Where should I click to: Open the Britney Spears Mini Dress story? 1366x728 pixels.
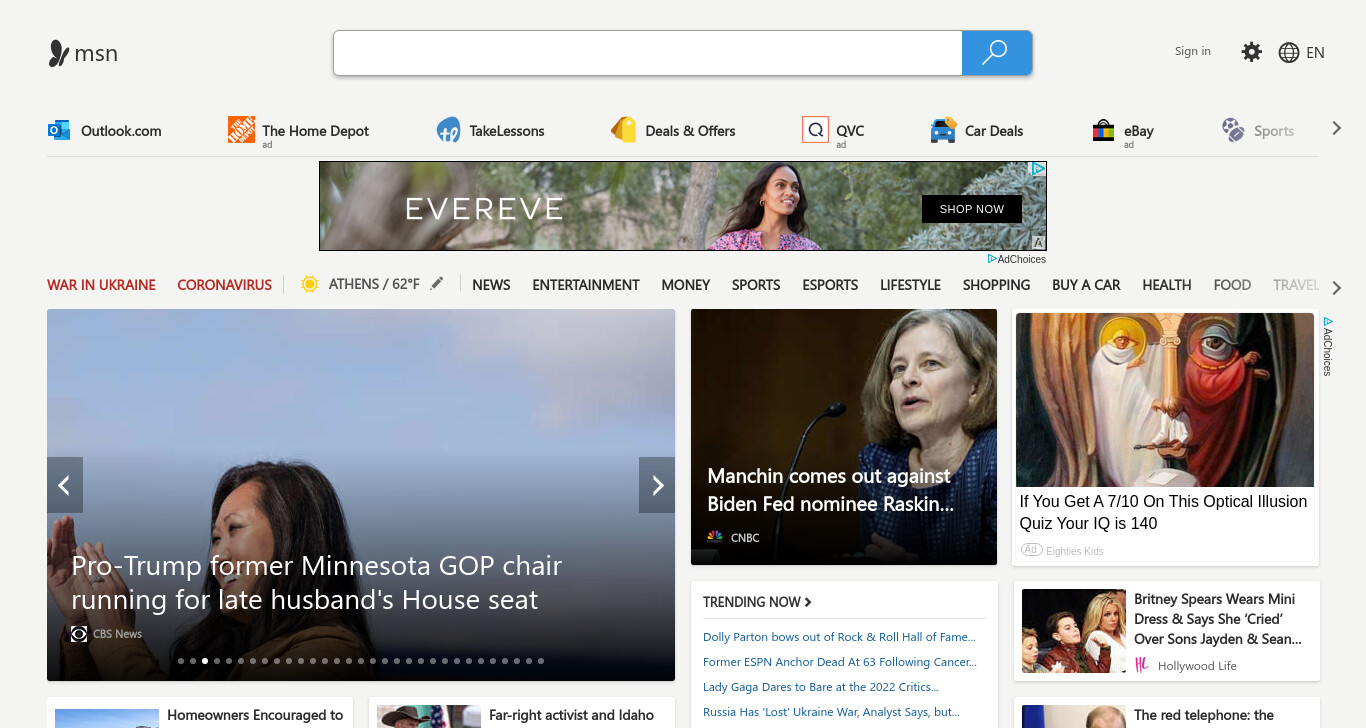click(1218, 619)
